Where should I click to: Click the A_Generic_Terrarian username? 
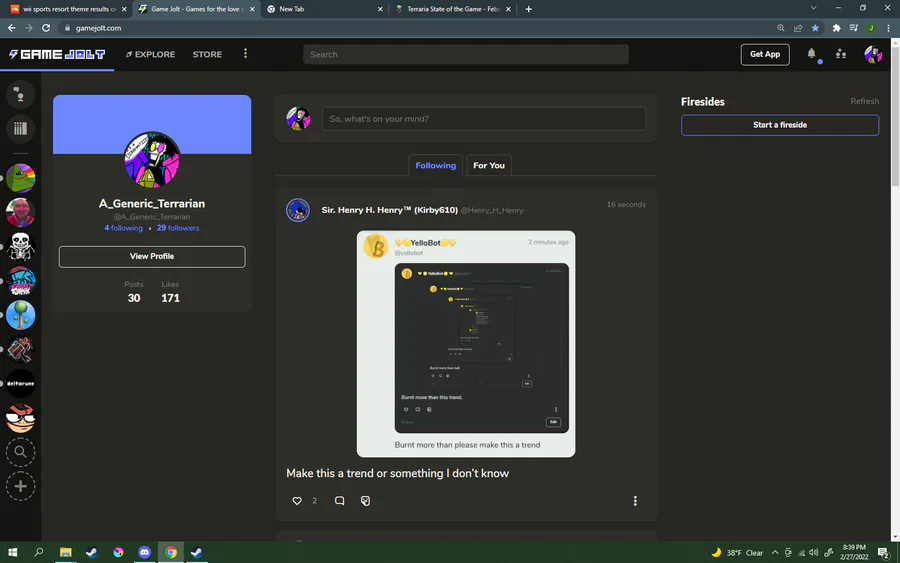152,204
